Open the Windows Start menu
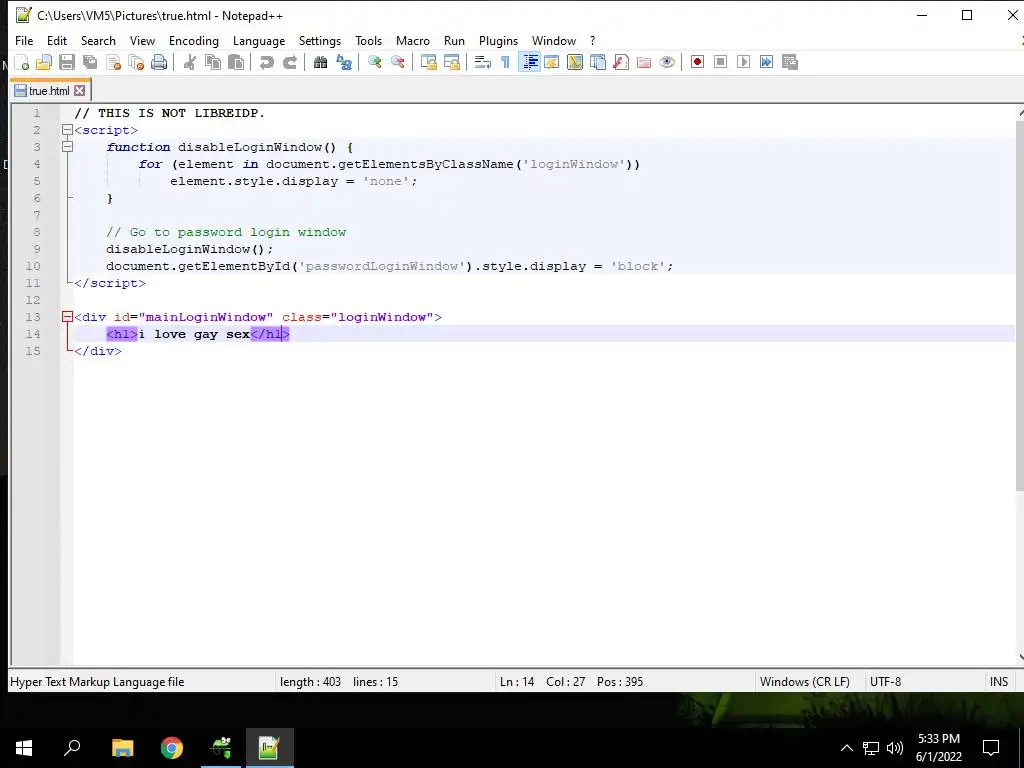The height and width of the screenshot is (768, 1024). click(x=24, y=748)
